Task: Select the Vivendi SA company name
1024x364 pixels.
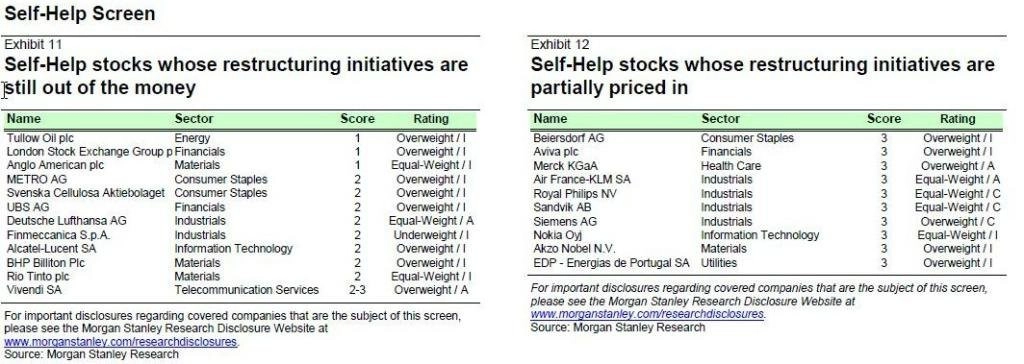Action: pos(34,290)
